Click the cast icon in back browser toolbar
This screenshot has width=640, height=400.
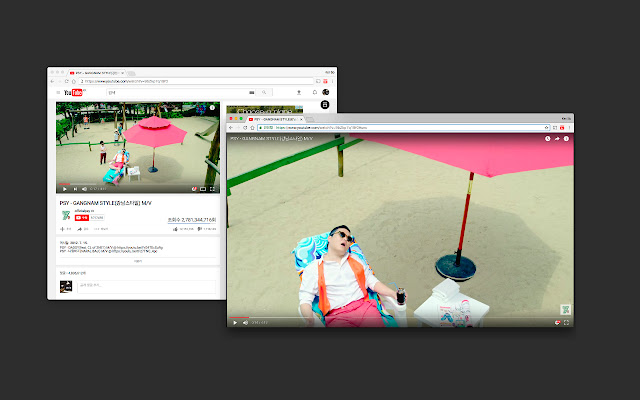[x=318, y=81]
